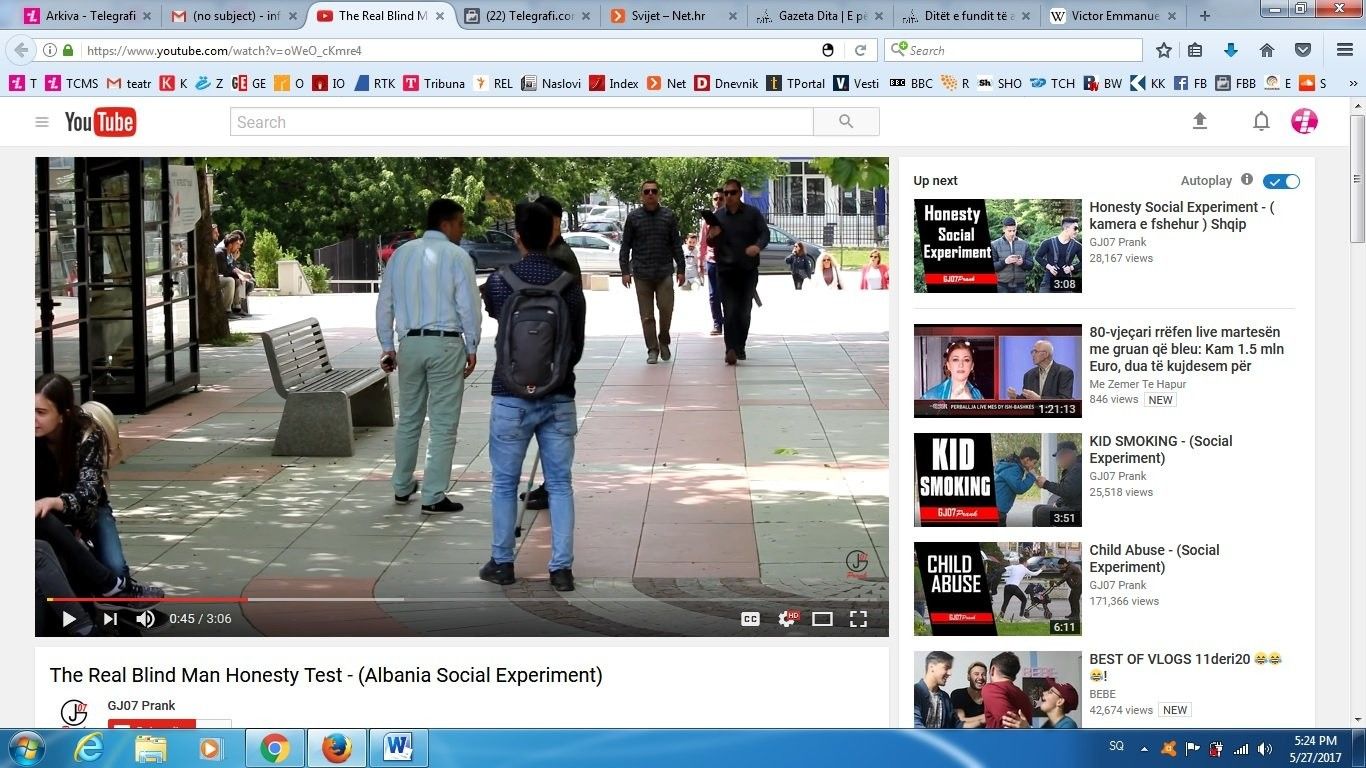Open video quality settings gear
This screenshot has width=1366, height=768.
point(787,619)
